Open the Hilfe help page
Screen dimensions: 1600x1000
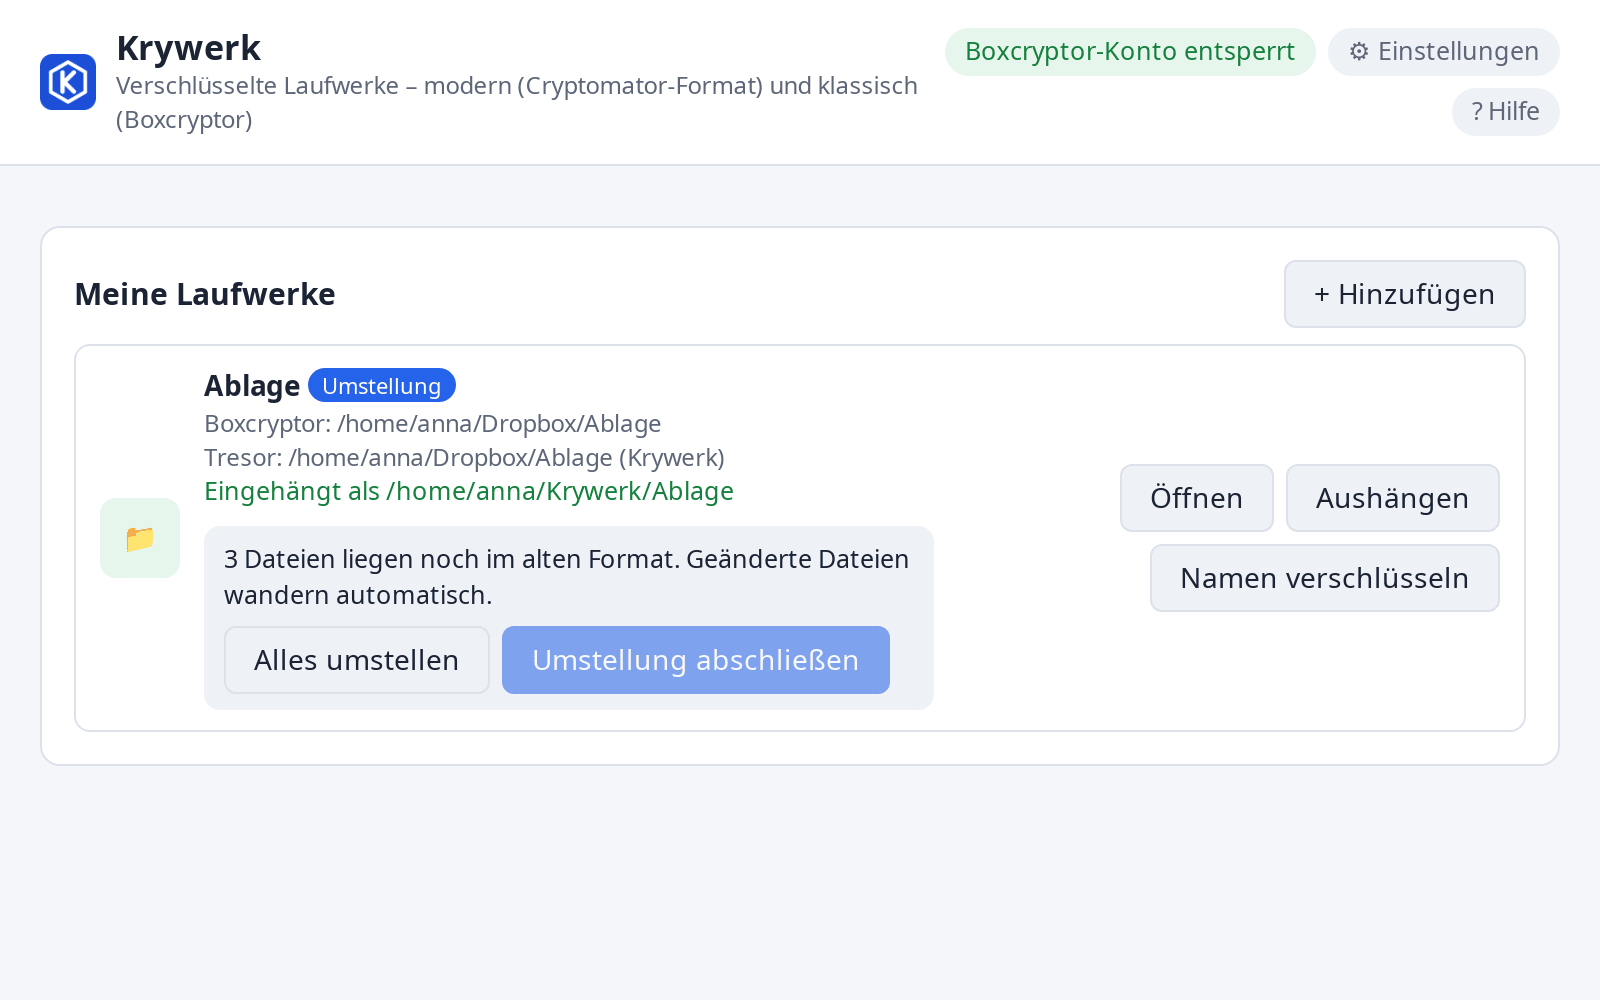point(1505,112)
